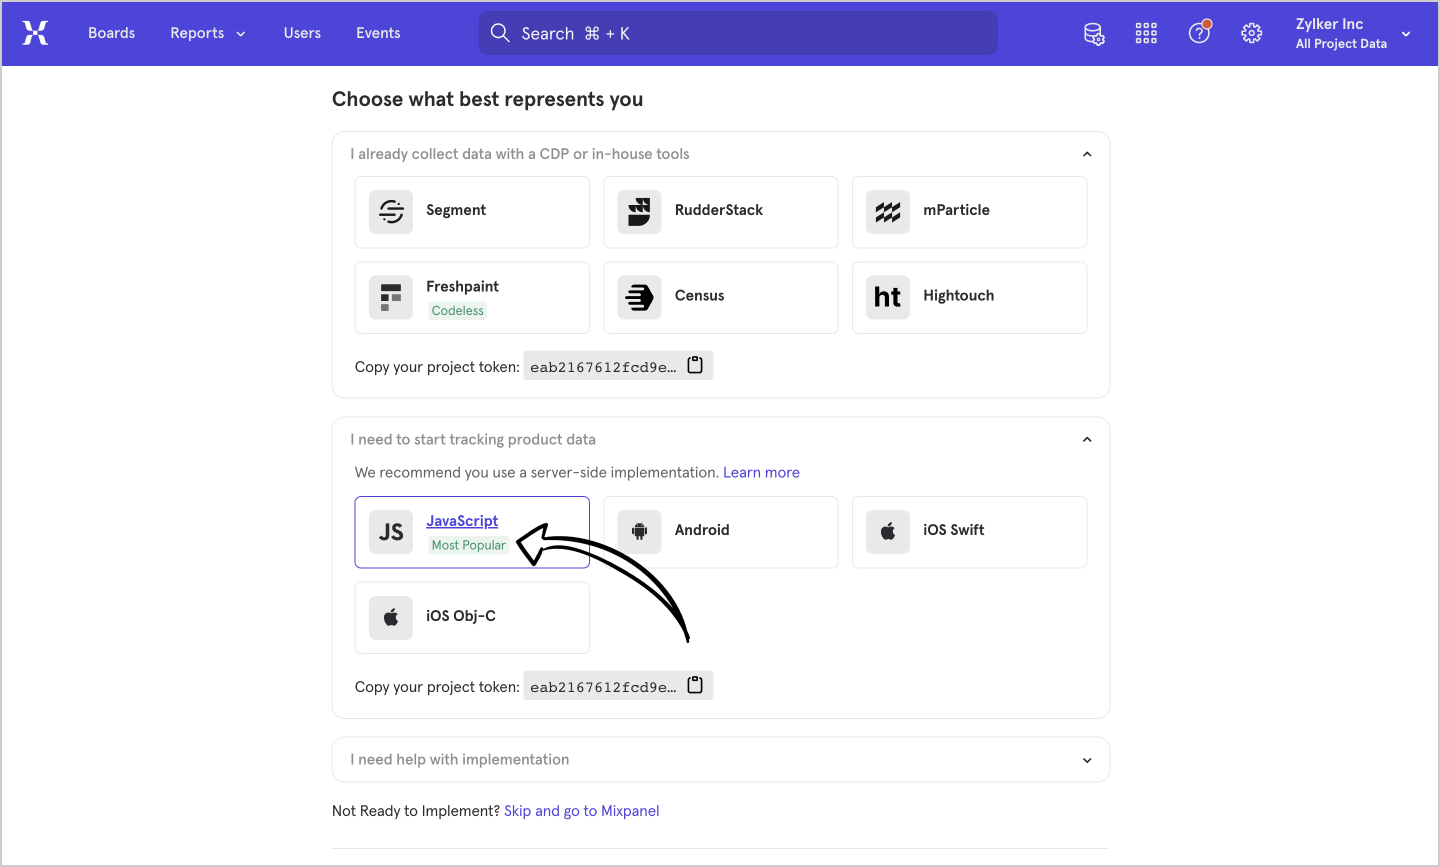Open the JavaScript link
Viewport: 1440px width, 867px height.
[x=462, y=521]
